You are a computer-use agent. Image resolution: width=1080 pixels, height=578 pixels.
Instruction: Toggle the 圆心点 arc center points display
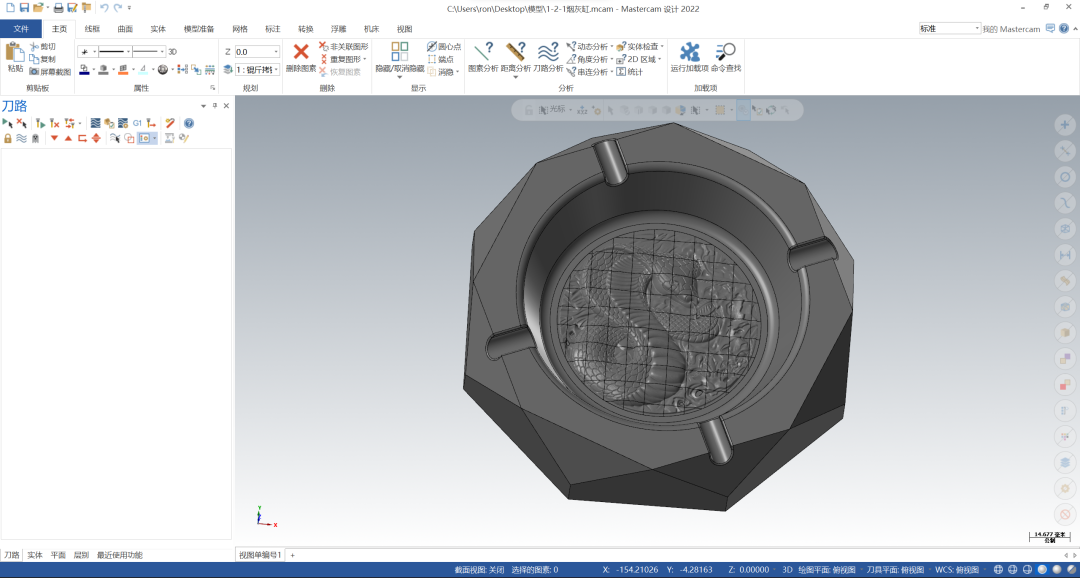point(444,46)
